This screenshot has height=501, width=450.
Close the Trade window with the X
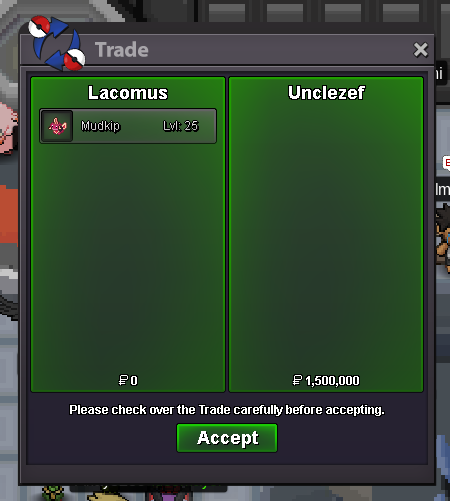(420, 50)
